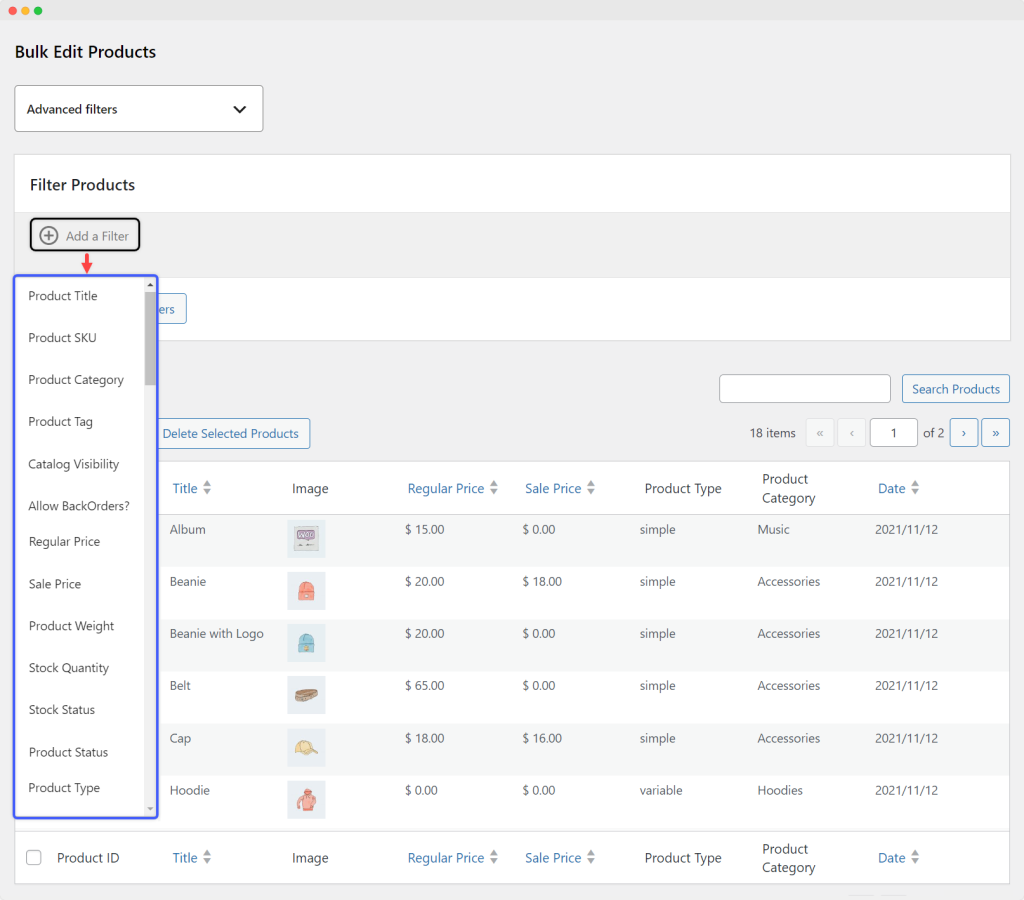The image size is (1024, 900).
Task: Jump to last page double arrow
Action: tap(995, 433)
